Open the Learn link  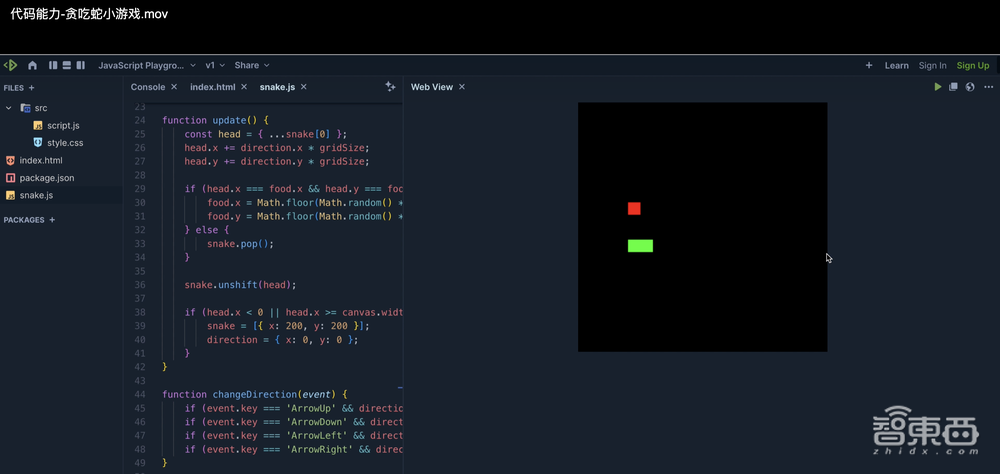tap(897, 65)
